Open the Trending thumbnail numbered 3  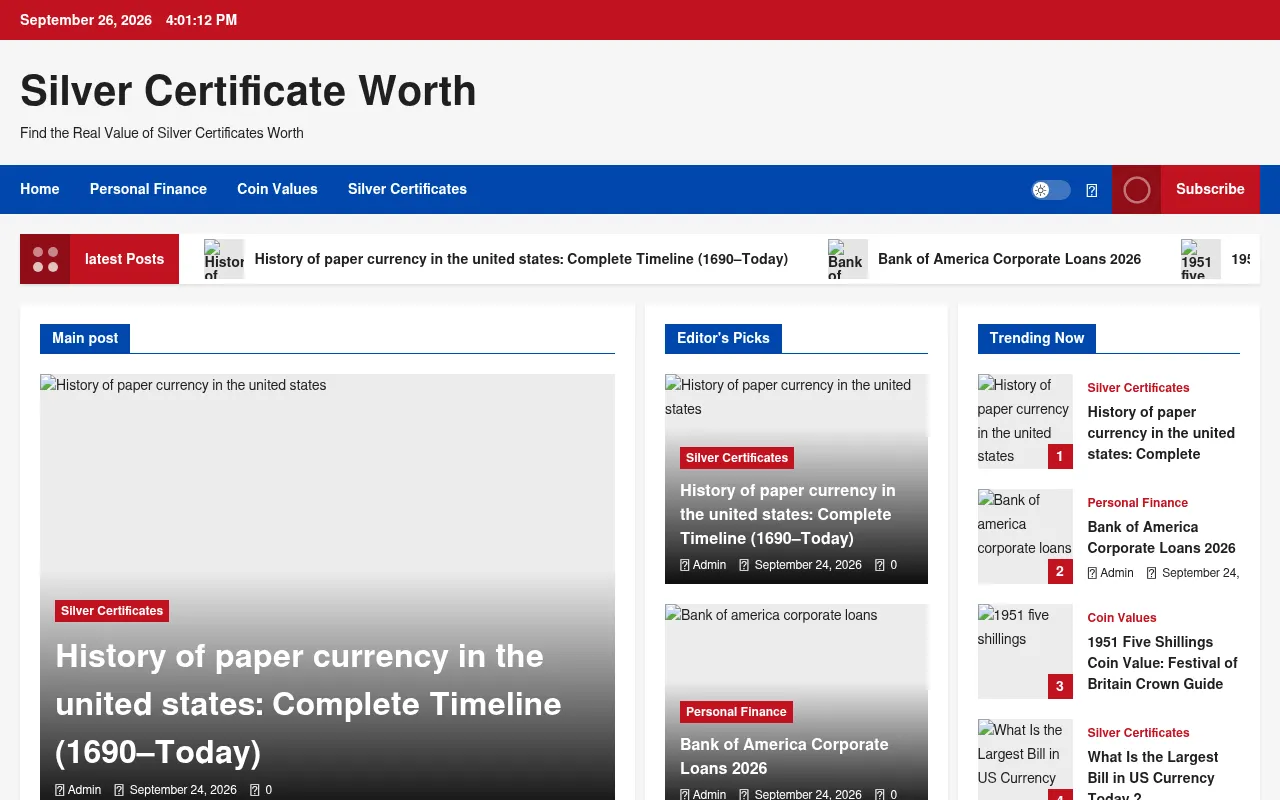1025,651
